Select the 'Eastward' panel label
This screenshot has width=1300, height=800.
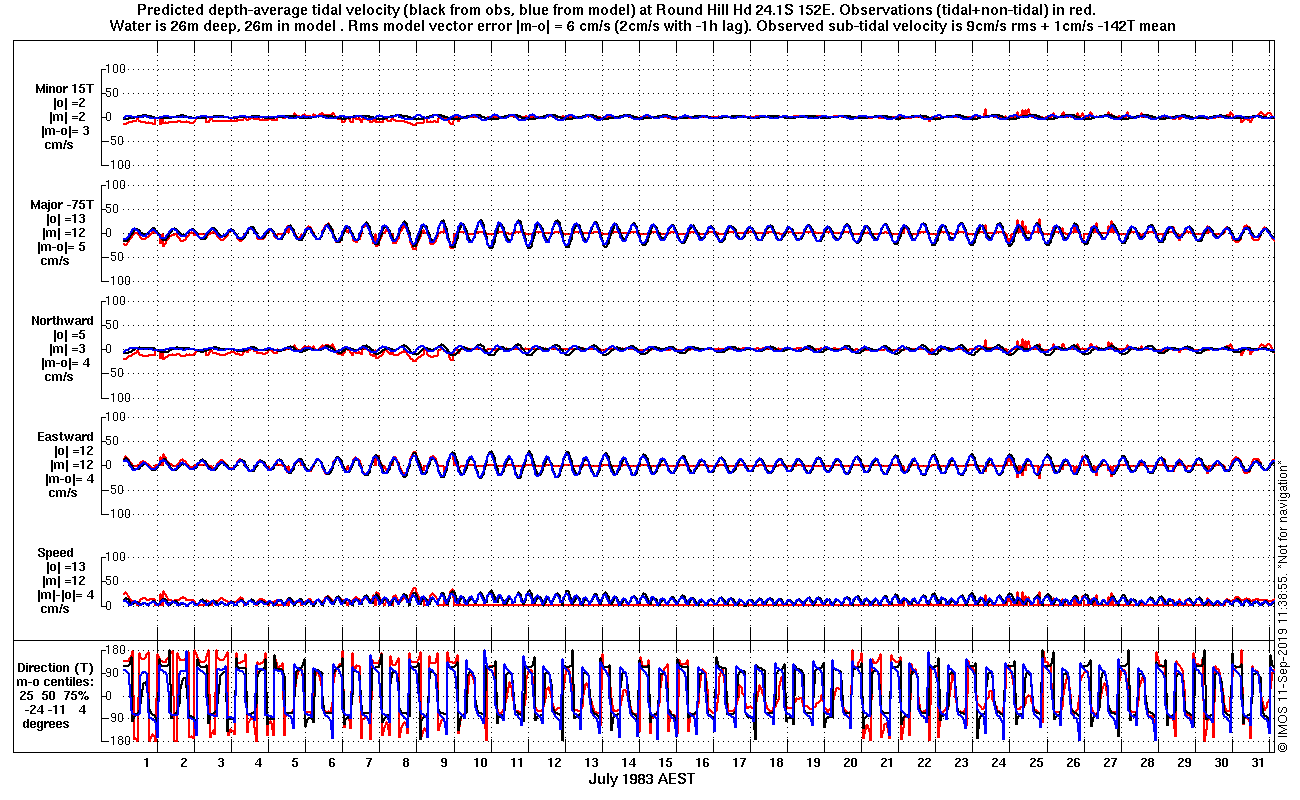[x=65, y=437]
